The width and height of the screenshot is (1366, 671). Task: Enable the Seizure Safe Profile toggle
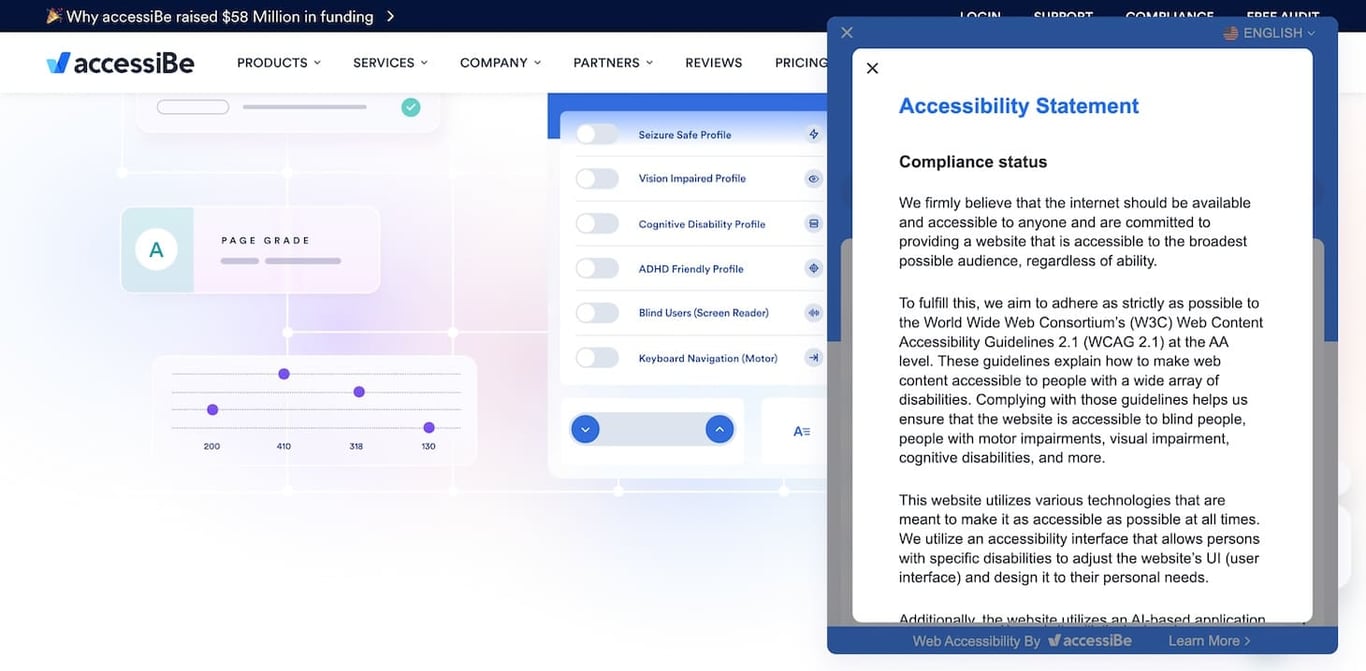click(x=597, y=133)
